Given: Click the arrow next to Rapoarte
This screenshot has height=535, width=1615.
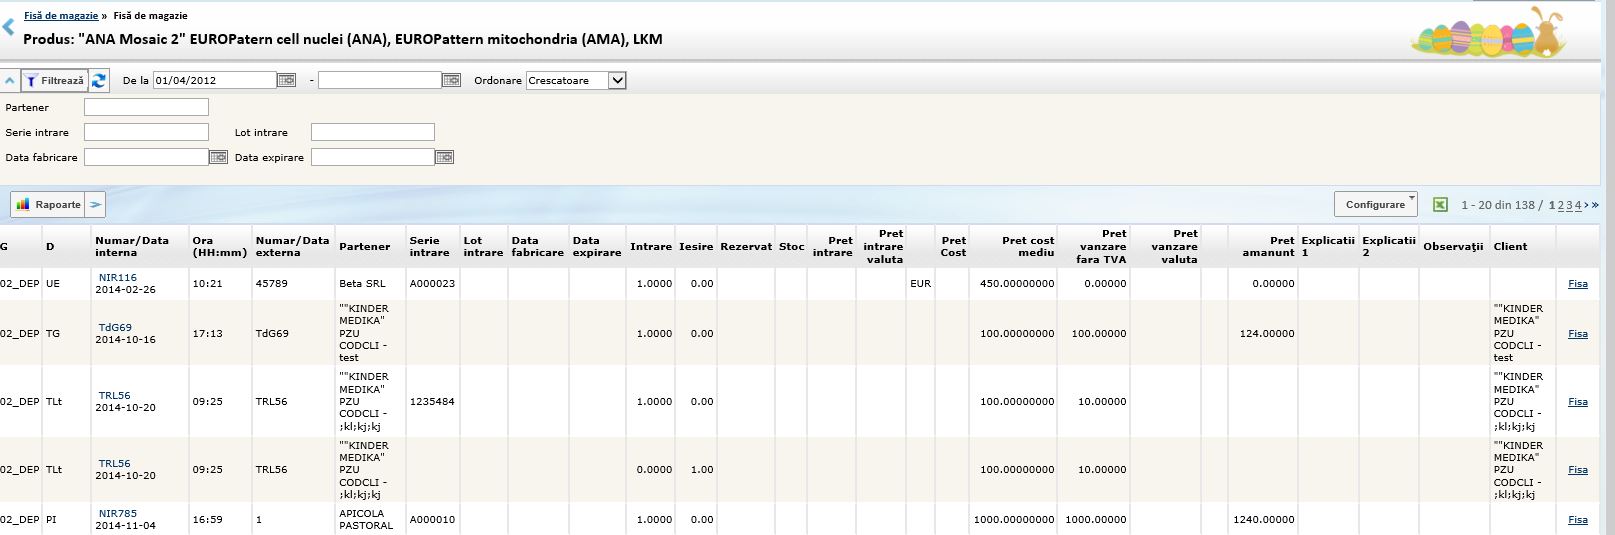Looking at the screenshot, I should 95,205.
